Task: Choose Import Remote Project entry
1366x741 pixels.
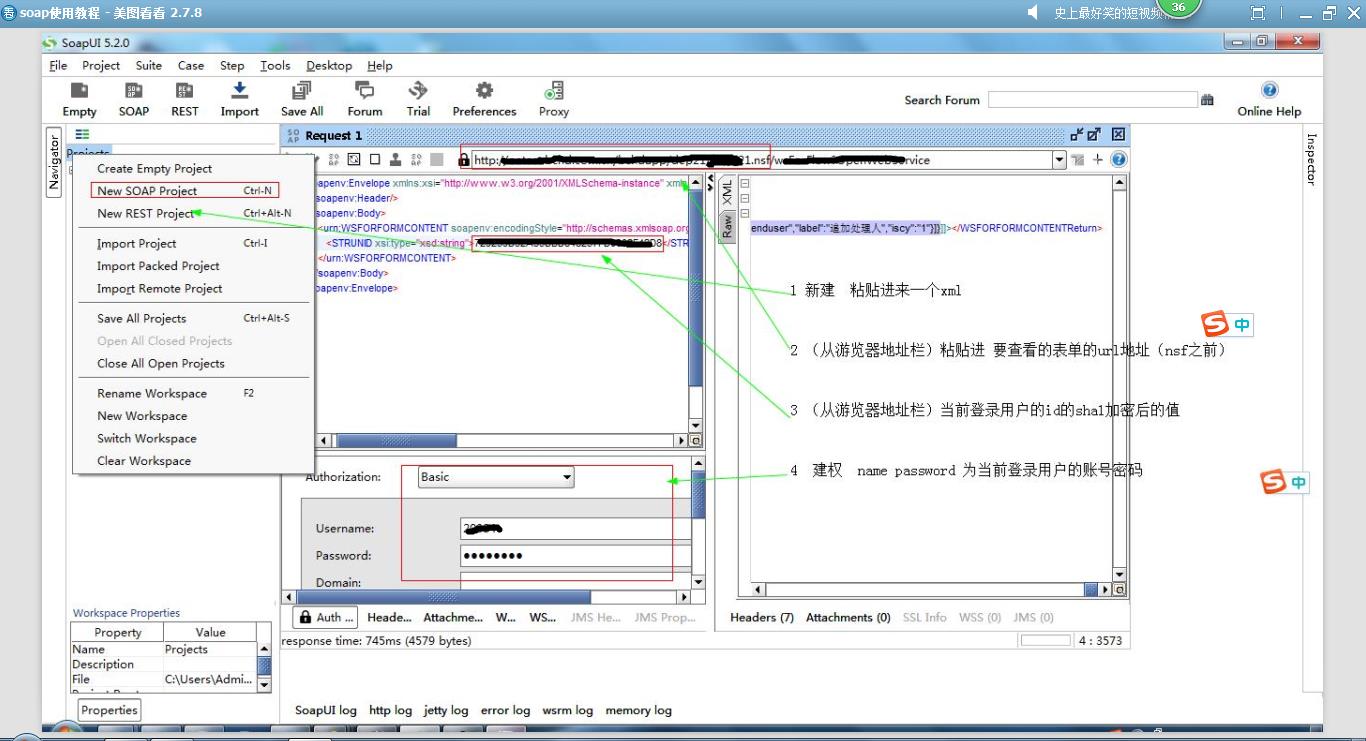Action: [x=193, y=288]
